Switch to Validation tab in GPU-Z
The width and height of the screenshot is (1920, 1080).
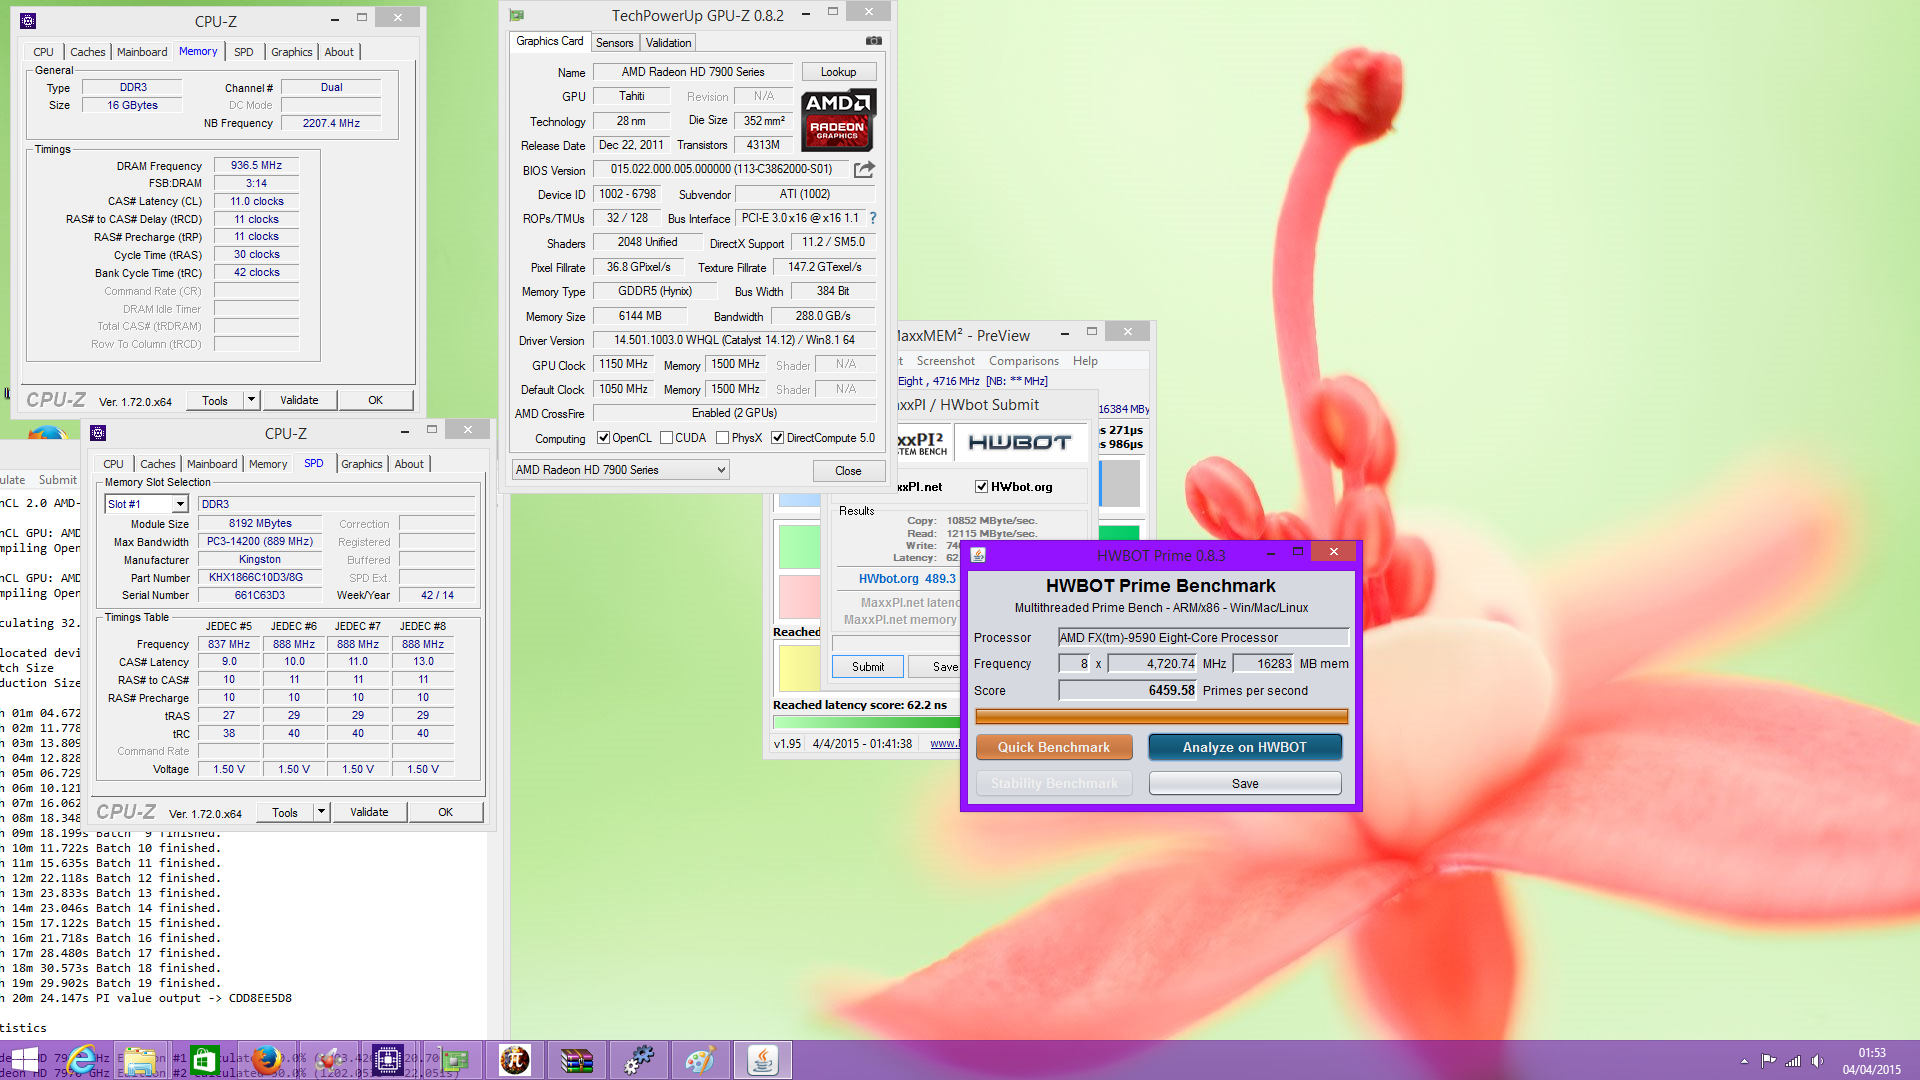(668, 43)
